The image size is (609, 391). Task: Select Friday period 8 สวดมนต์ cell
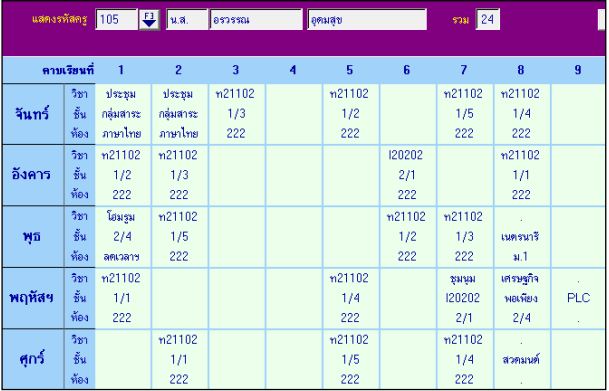521,359
